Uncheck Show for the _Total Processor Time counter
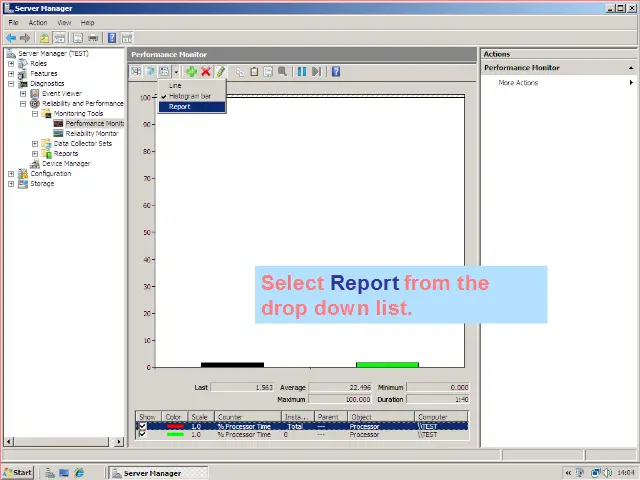This screenshot has height=480, width=640. [142, 426]
